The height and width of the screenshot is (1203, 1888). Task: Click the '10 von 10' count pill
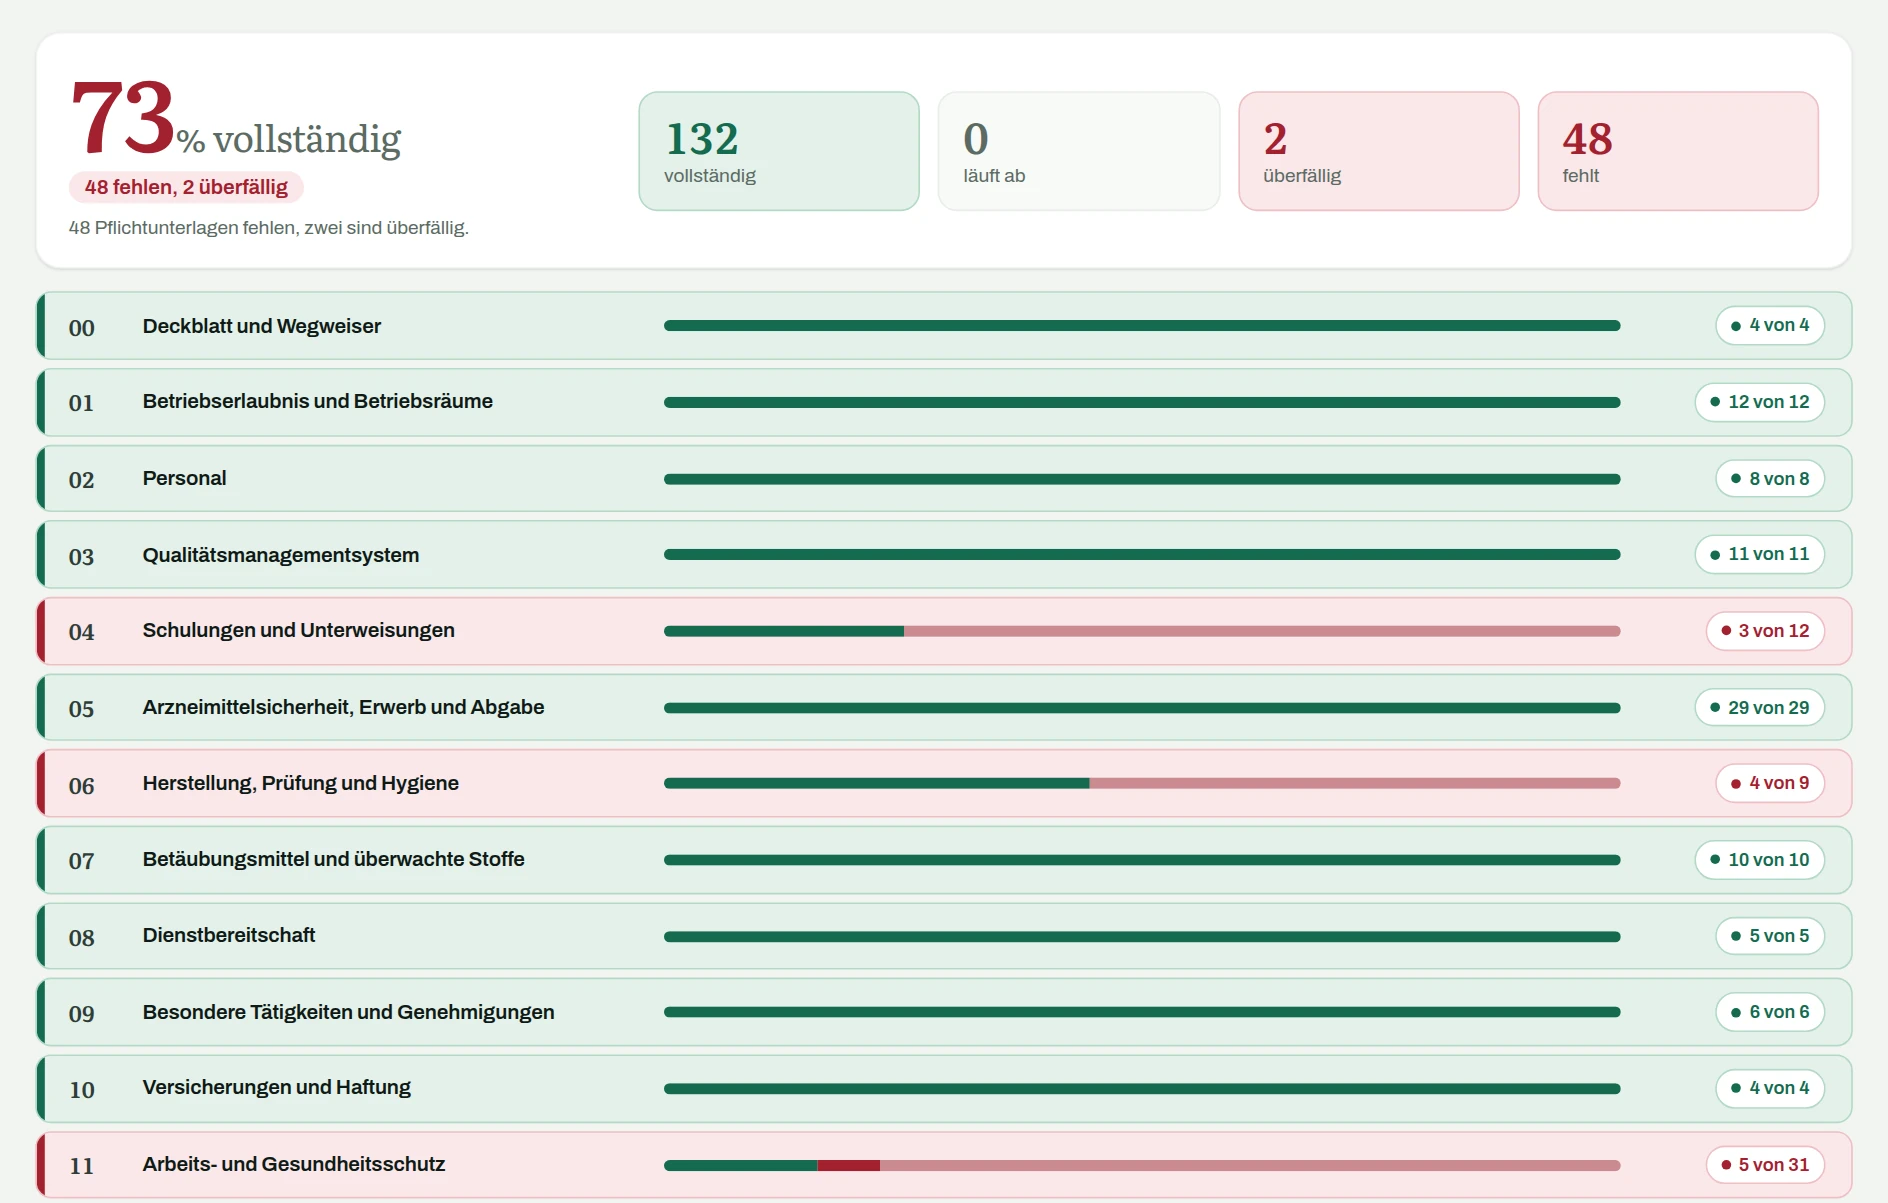[1760, 860]
